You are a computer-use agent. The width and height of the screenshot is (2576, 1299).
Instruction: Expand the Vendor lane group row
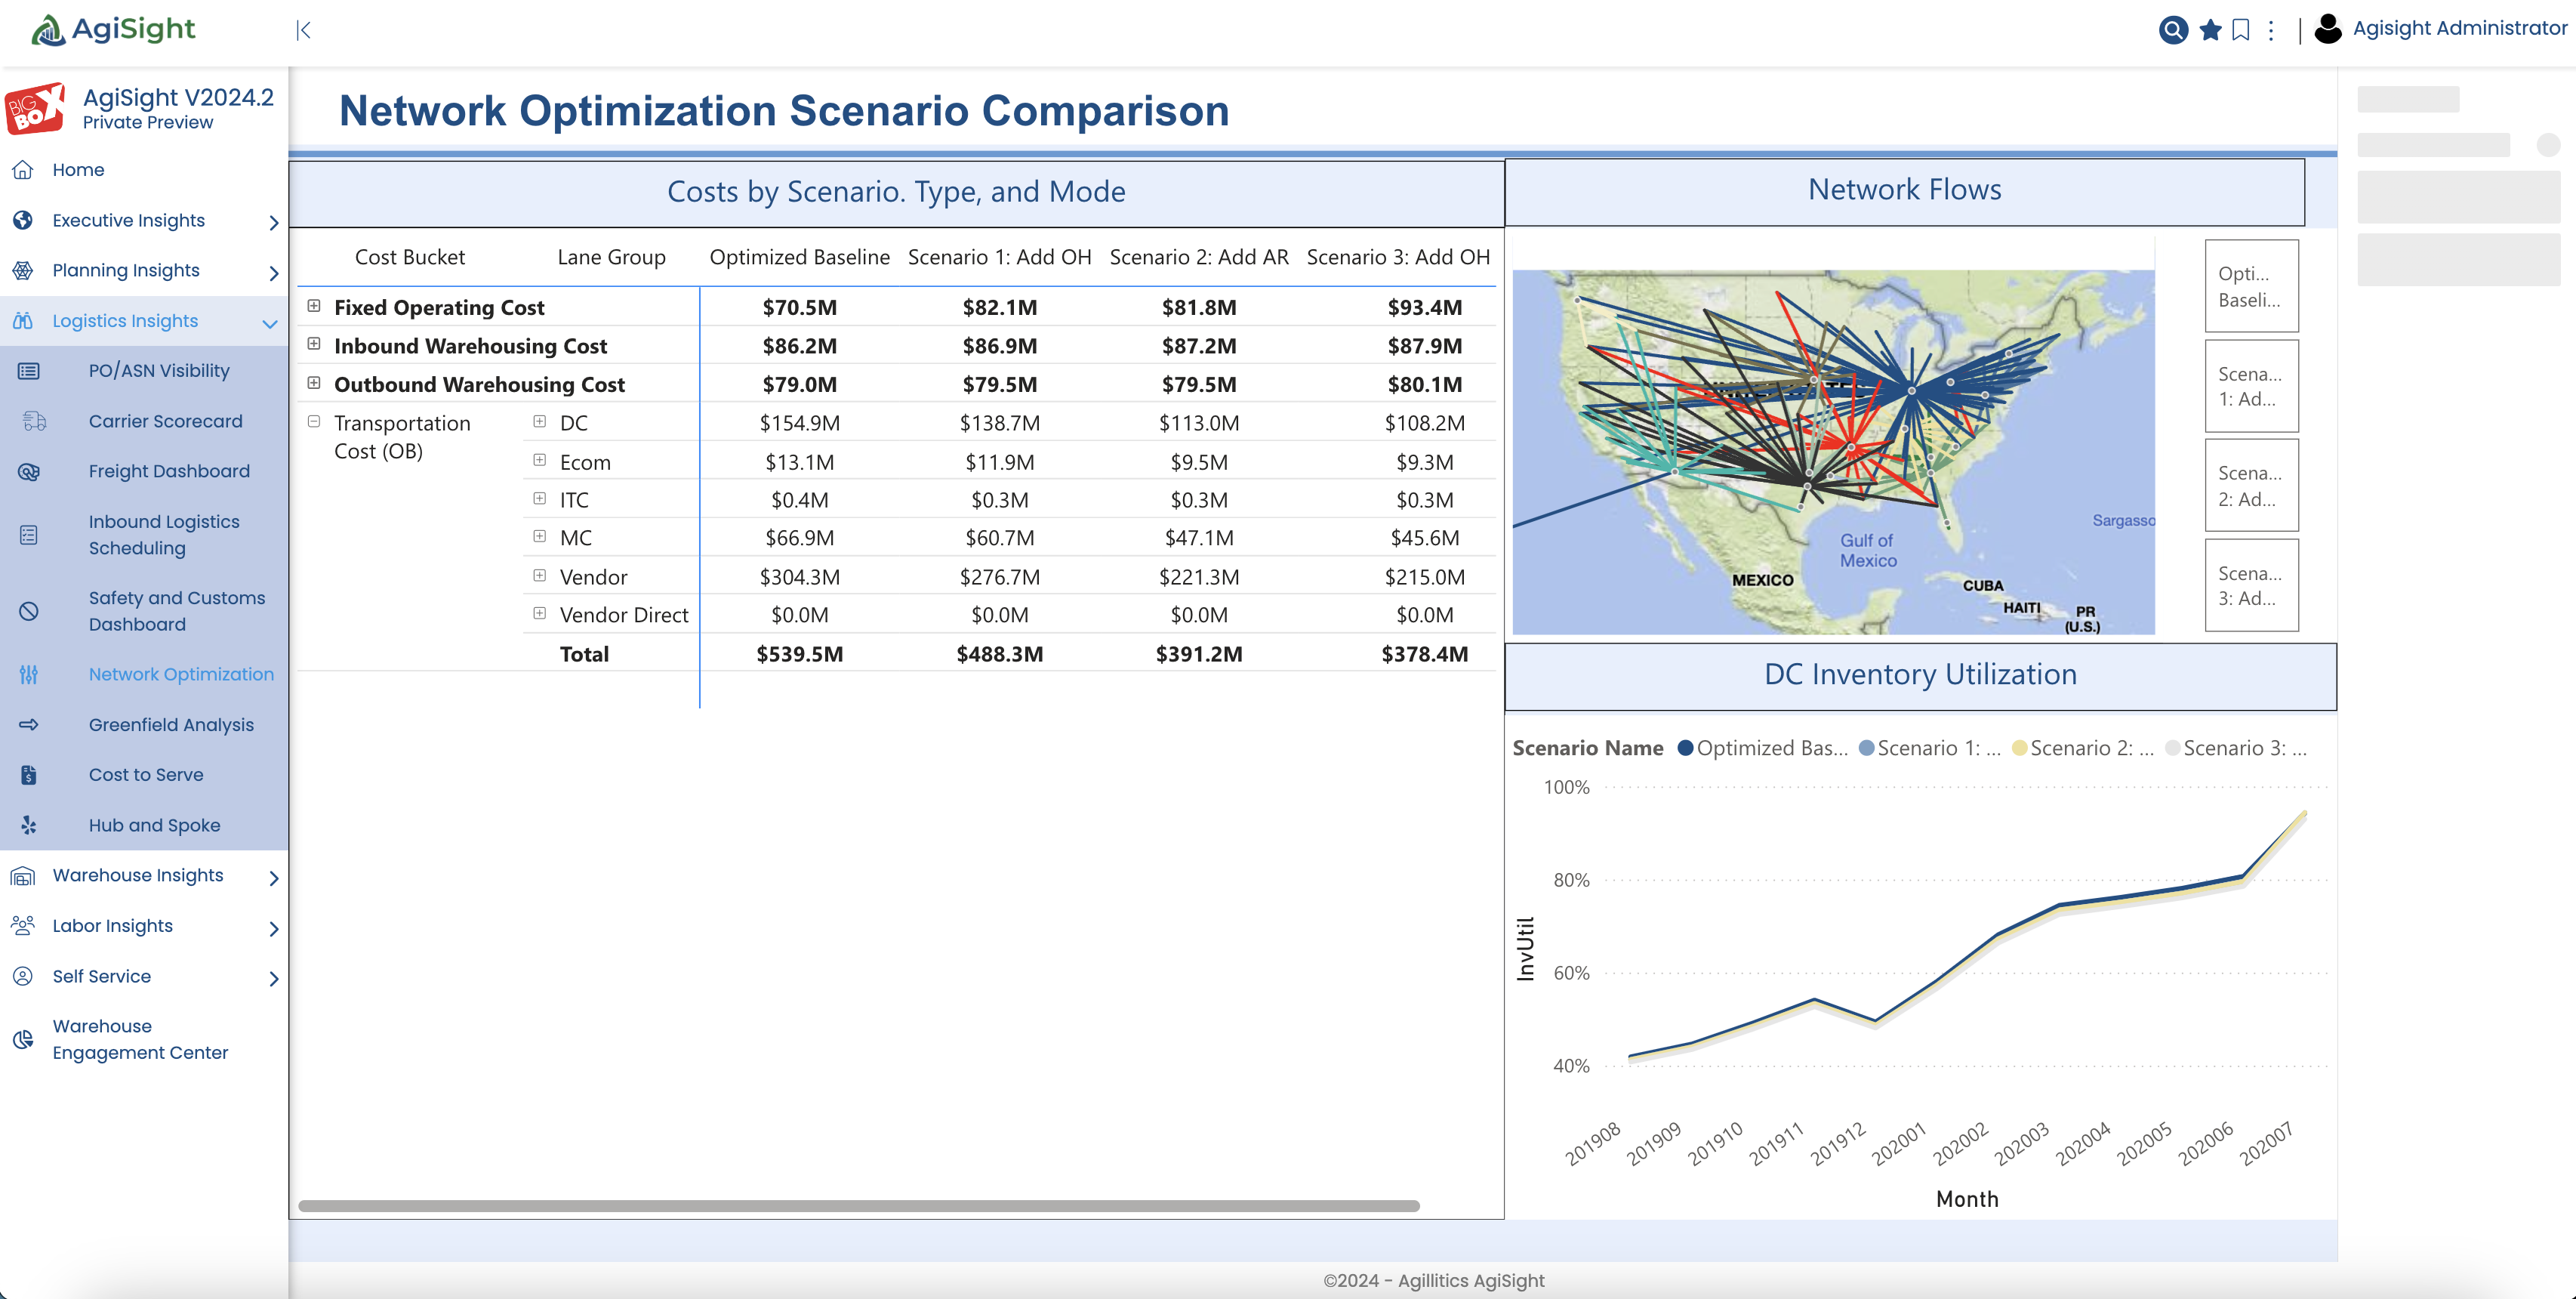pyautogui.click(x=540, y=575)
